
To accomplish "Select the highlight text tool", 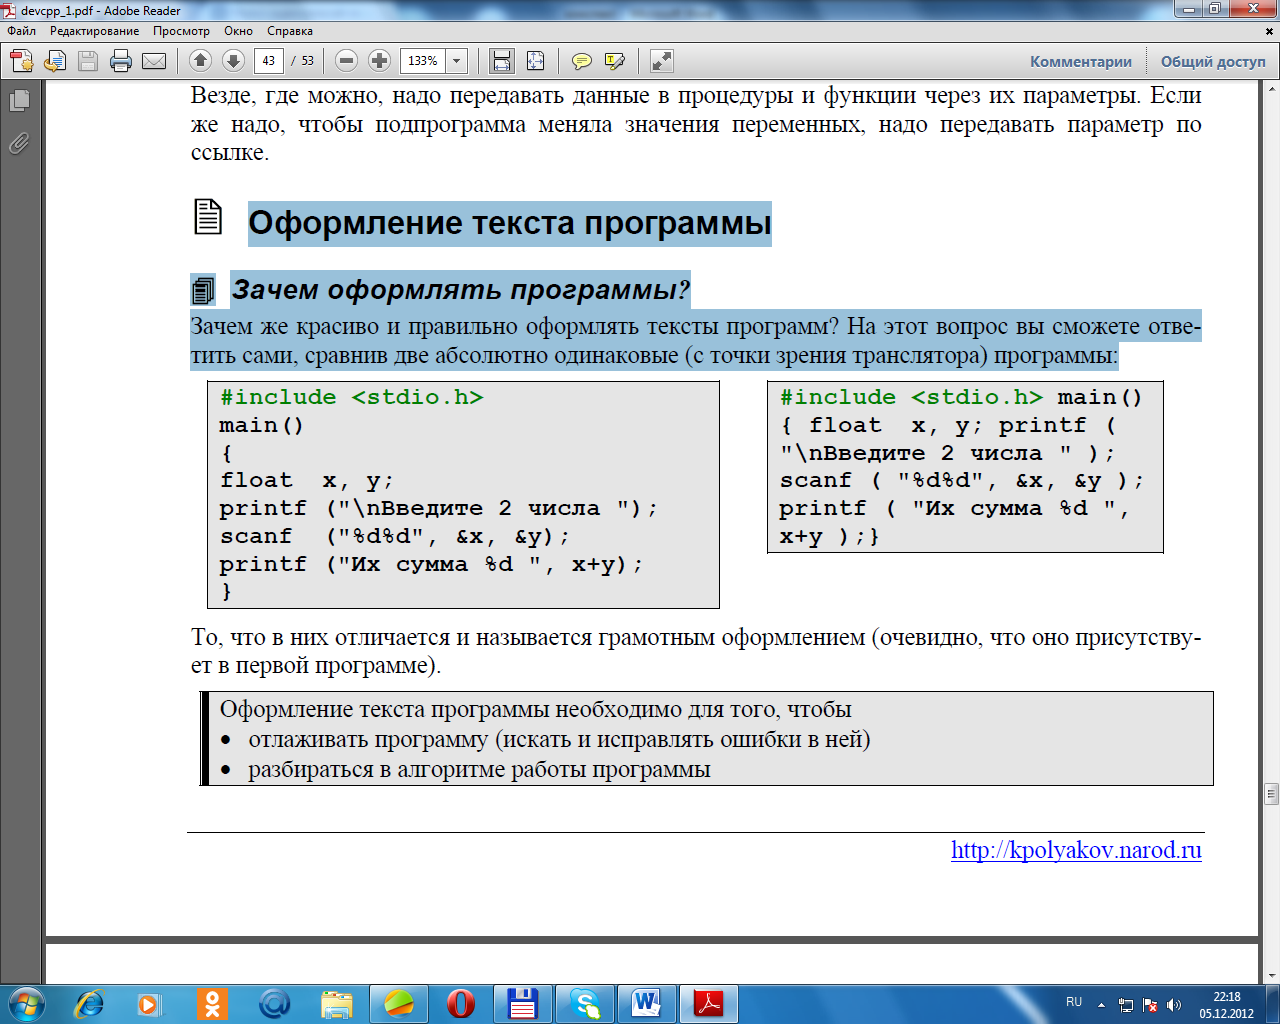I will point(615,61).
